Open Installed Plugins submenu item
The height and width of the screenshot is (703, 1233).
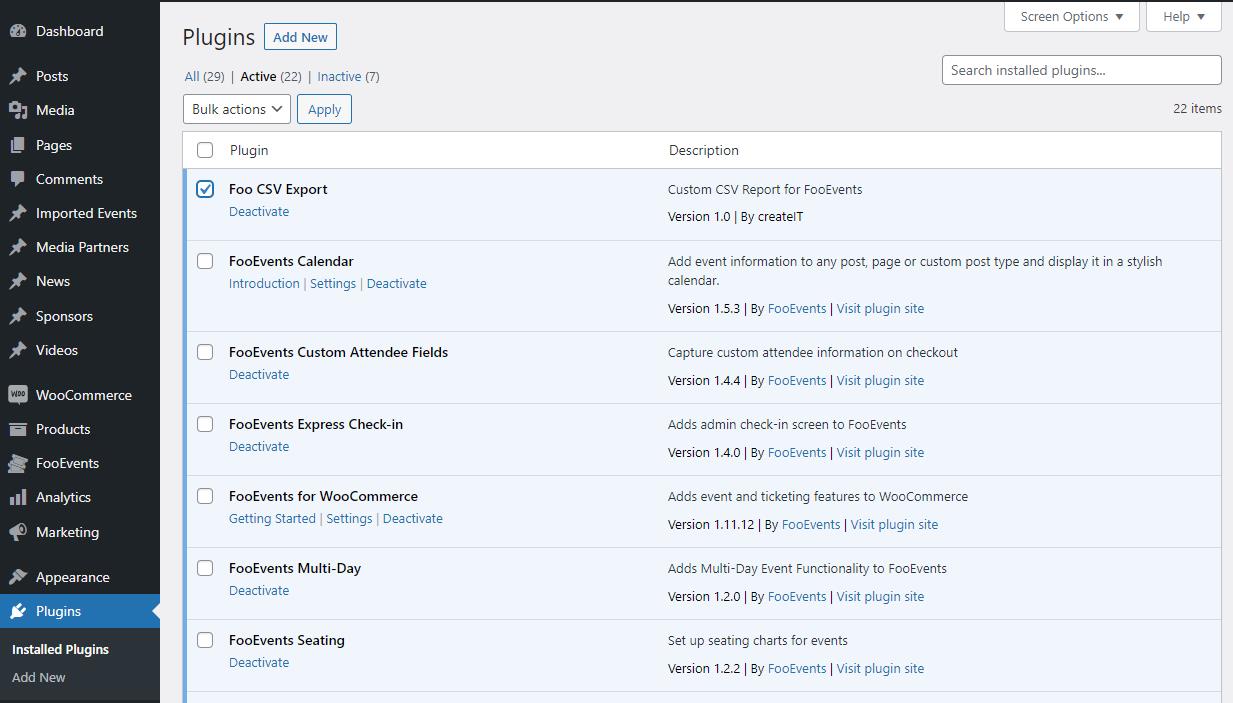(x=60, y=649)
